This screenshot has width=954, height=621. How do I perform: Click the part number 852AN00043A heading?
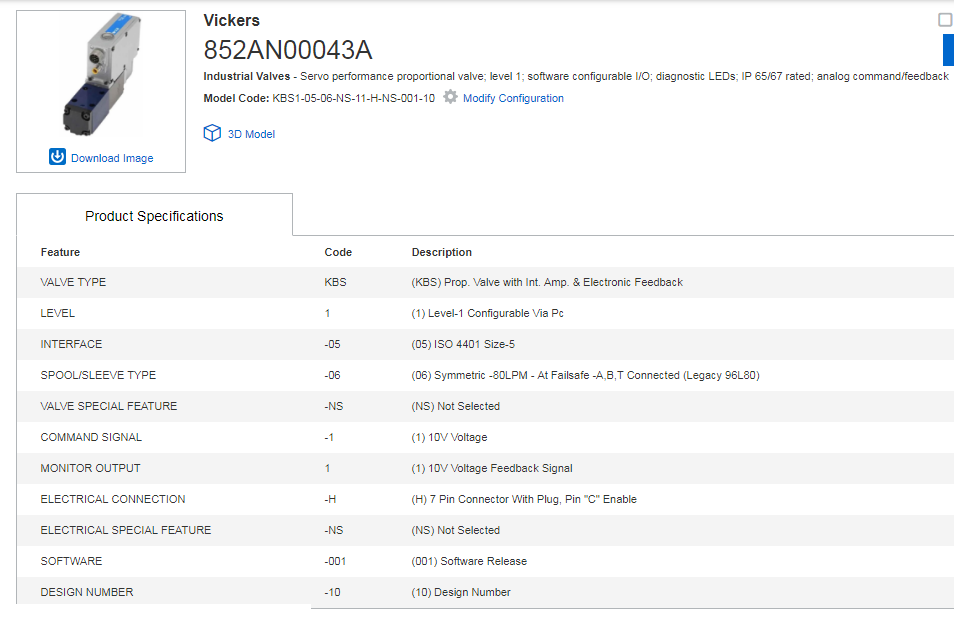[288, 50]
